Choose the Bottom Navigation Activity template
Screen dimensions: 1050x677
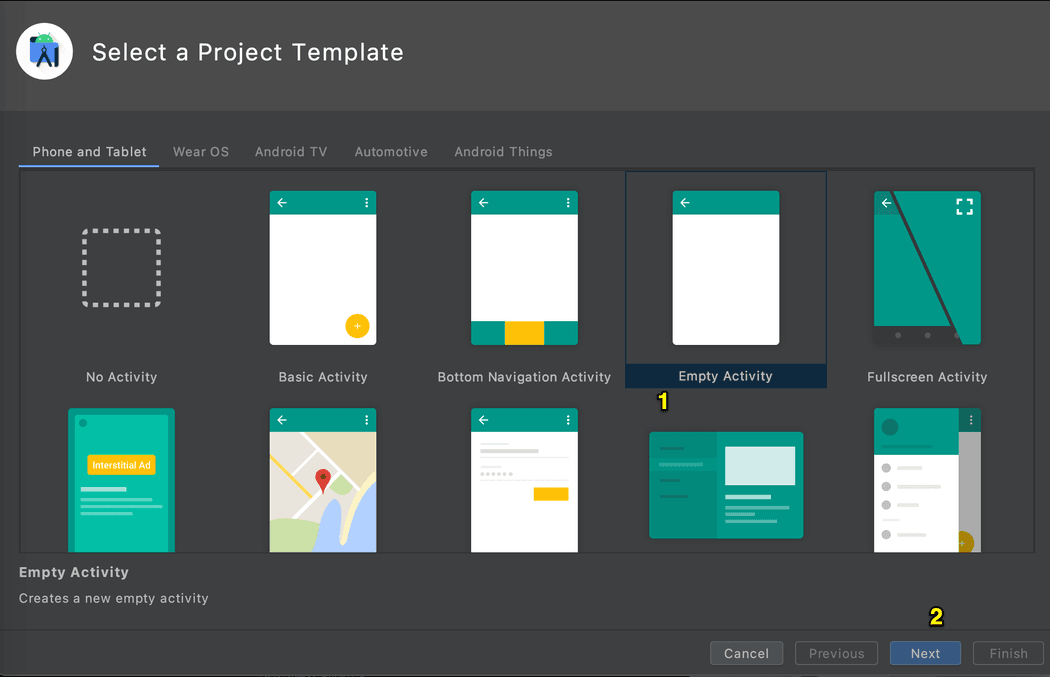coord(524,267)
